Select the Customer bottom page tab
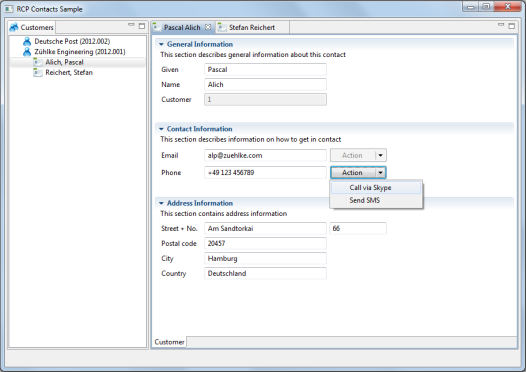This screenshot has height=372, width=526. (x=169, y=342)
